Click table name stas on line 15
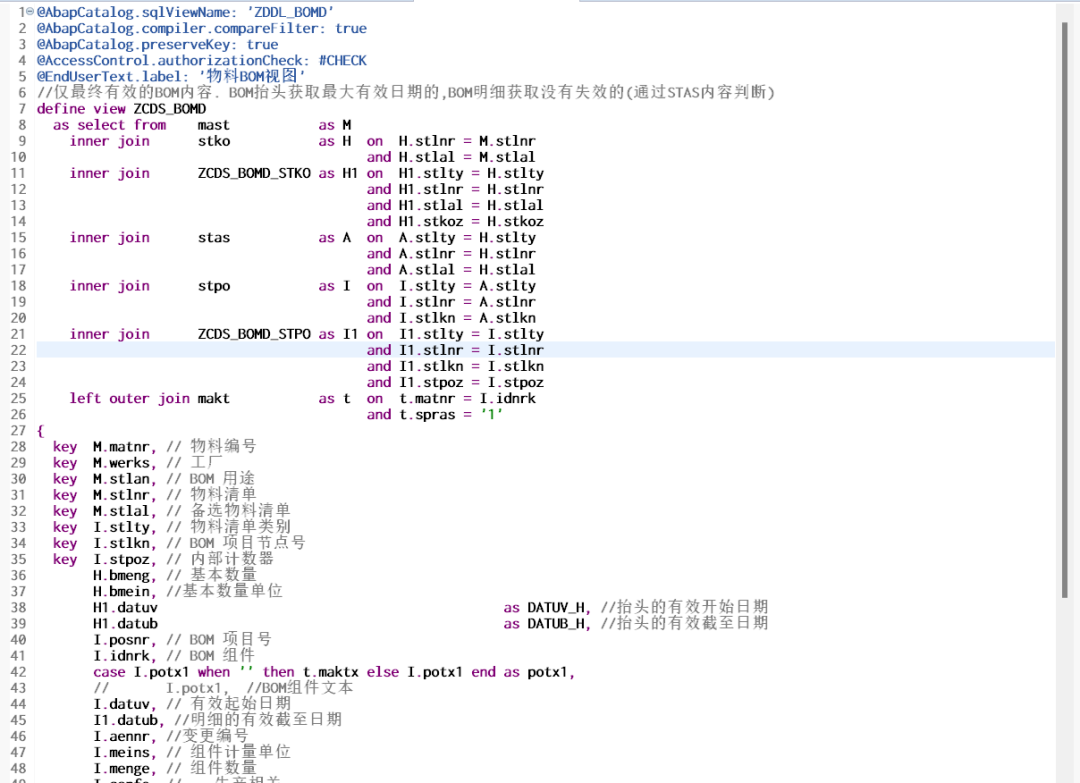Image resolution: width=1080 pixels, height=783 pixels. [x=214, y=238]
